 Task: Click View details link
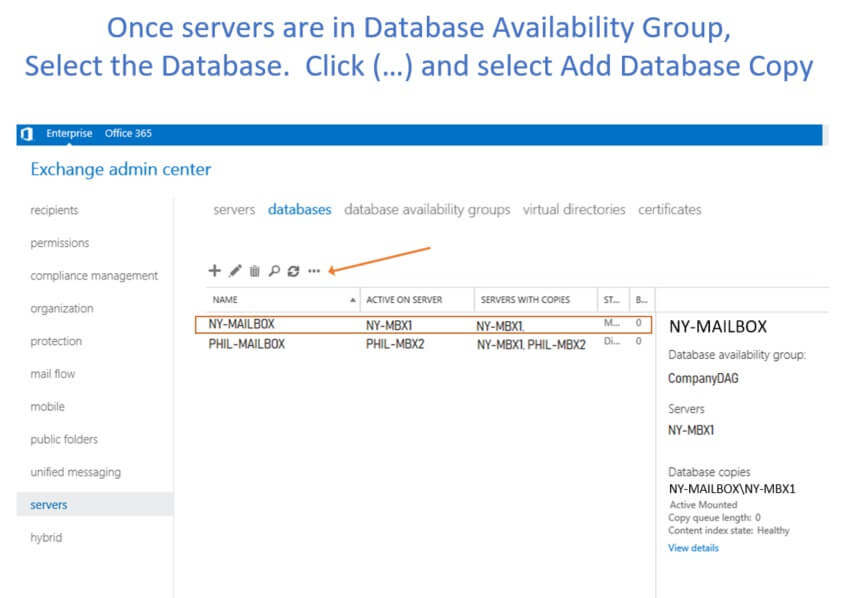pyautogui.click(x=693, y=548)
